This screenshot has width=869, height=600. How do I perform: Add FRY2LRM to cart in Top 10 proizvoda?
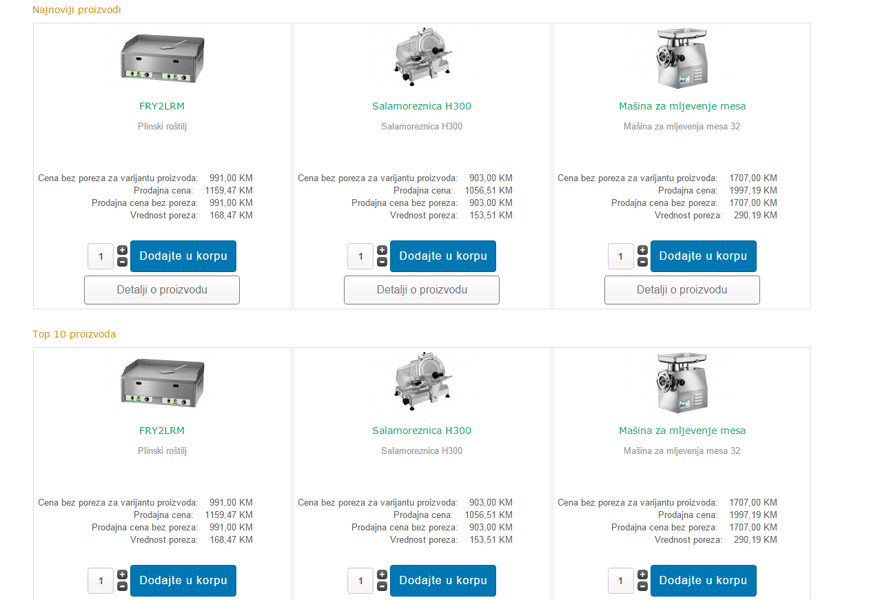pos(183,581)
